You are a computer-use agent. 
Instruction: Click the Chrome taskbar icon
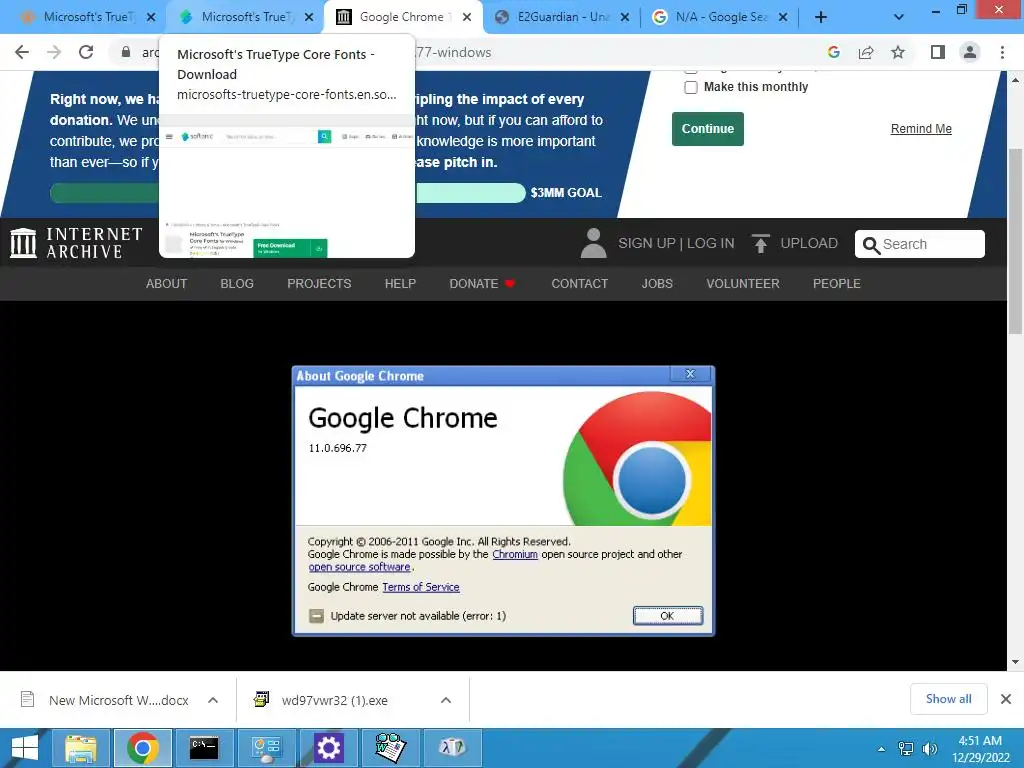pyautogui.click(x=142, y=748)
